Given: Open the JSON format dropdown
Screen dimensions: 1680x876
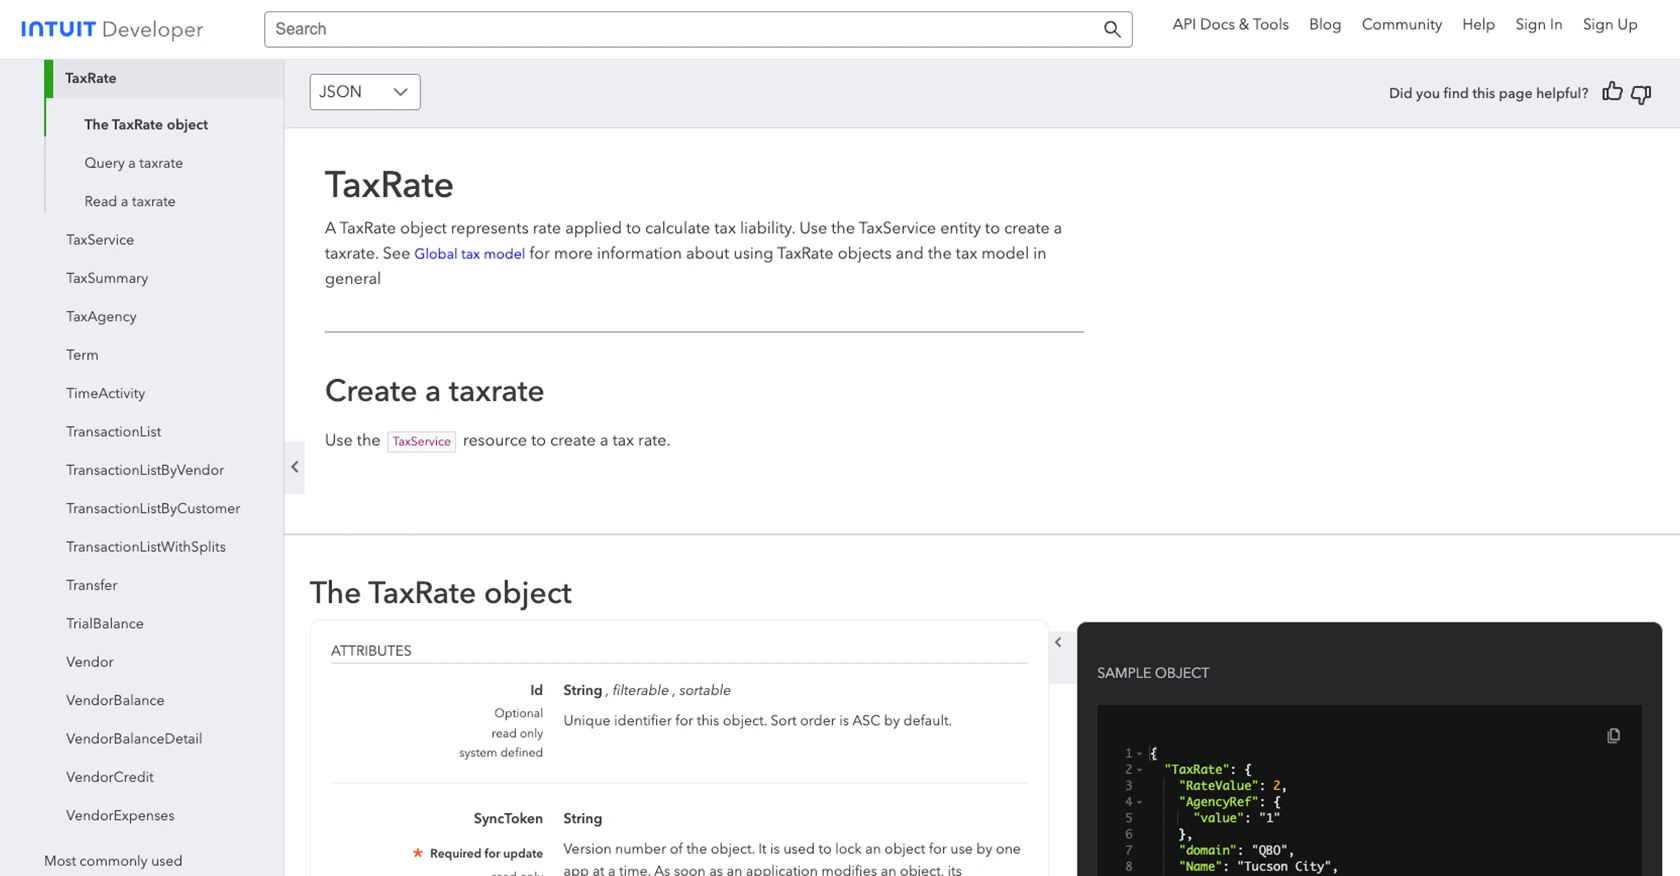Looking at the screenshot, I should pos(365,92).
